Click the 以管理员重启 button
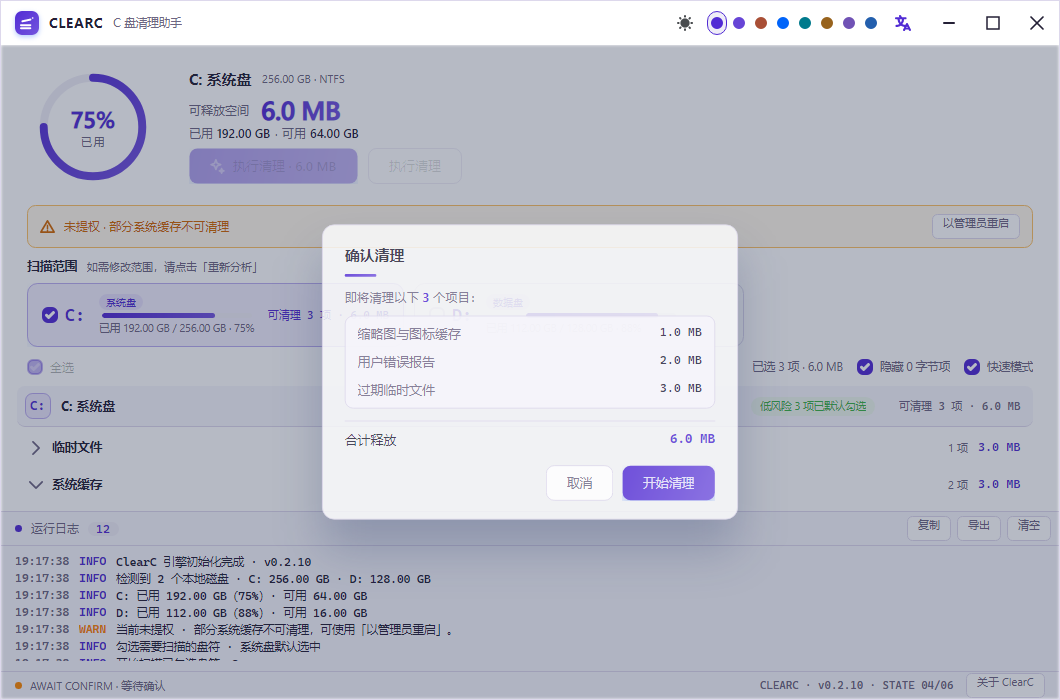1060x700 pixels. (975, 225)
